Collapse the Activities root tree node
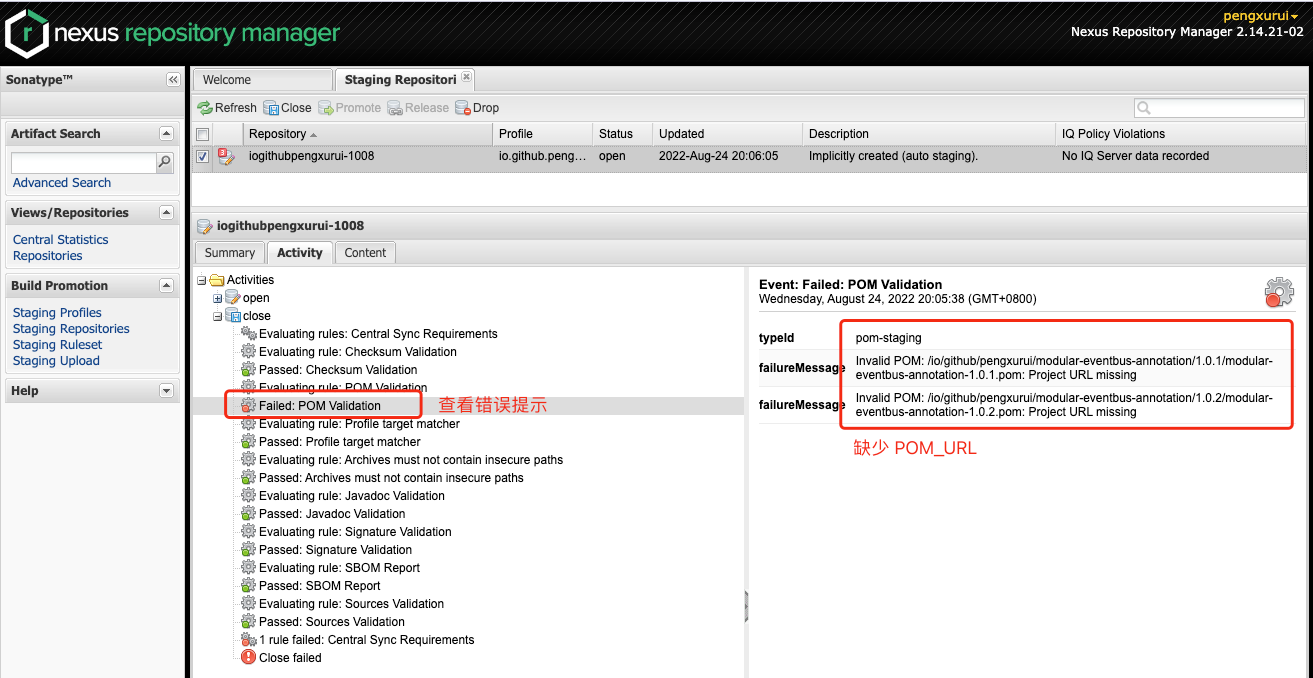This screenshot has height=678, width=1313. [x=202, y=280]
